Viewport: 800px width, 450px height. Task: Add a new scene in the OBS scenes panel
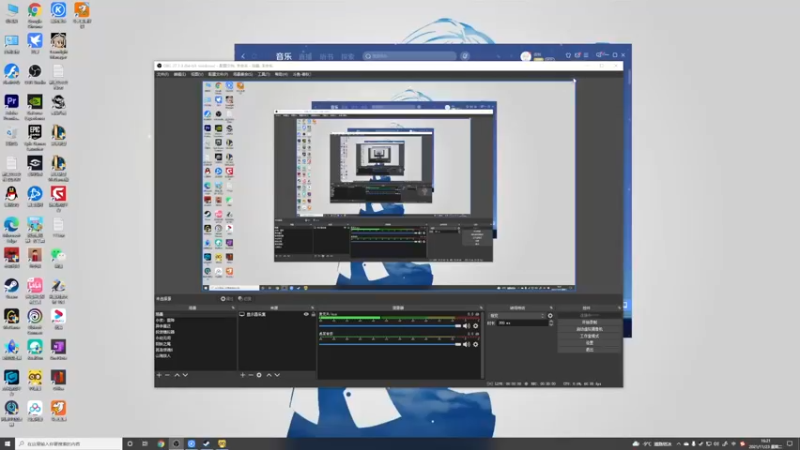[159, 375]
